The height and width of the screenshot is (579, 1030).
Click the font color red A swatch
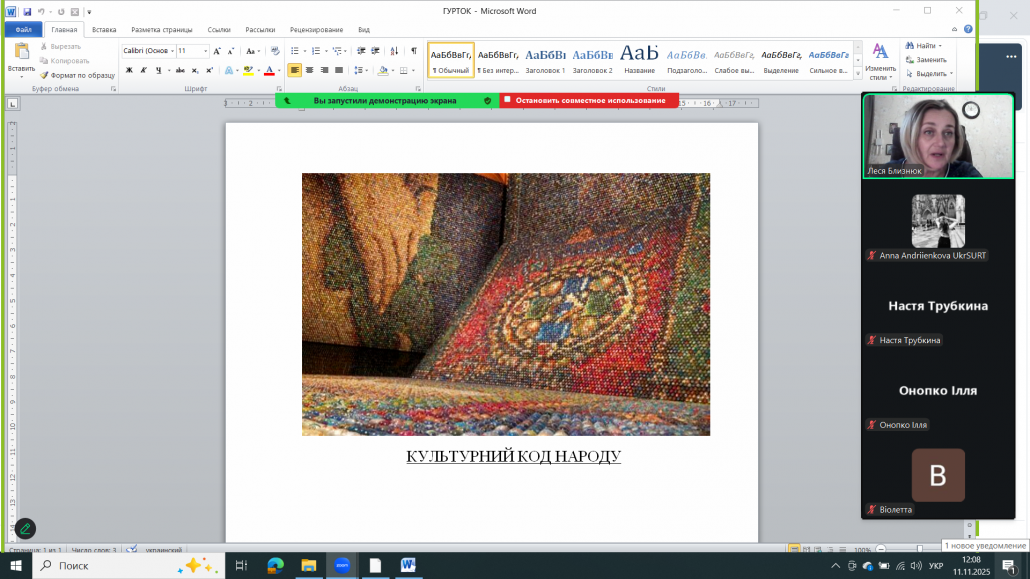click(x=269, y=70)
